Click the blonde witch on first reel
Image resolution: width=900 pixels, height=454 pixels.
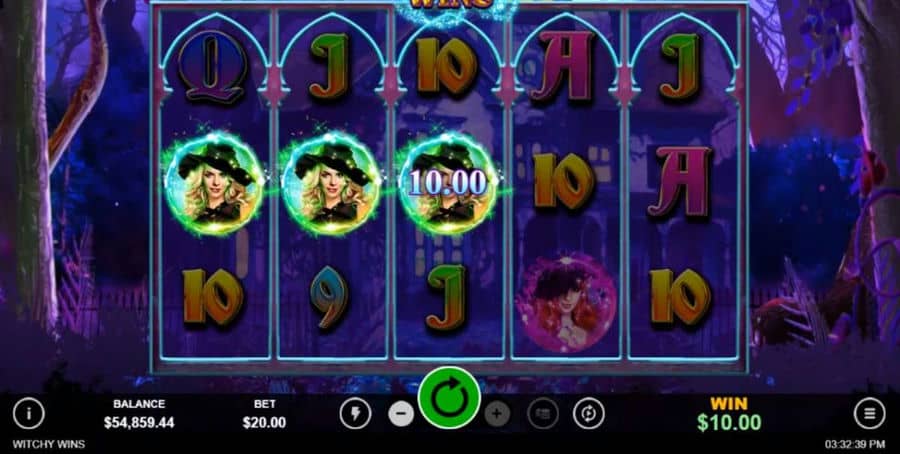pyautogui.click(x=214, y=184)
